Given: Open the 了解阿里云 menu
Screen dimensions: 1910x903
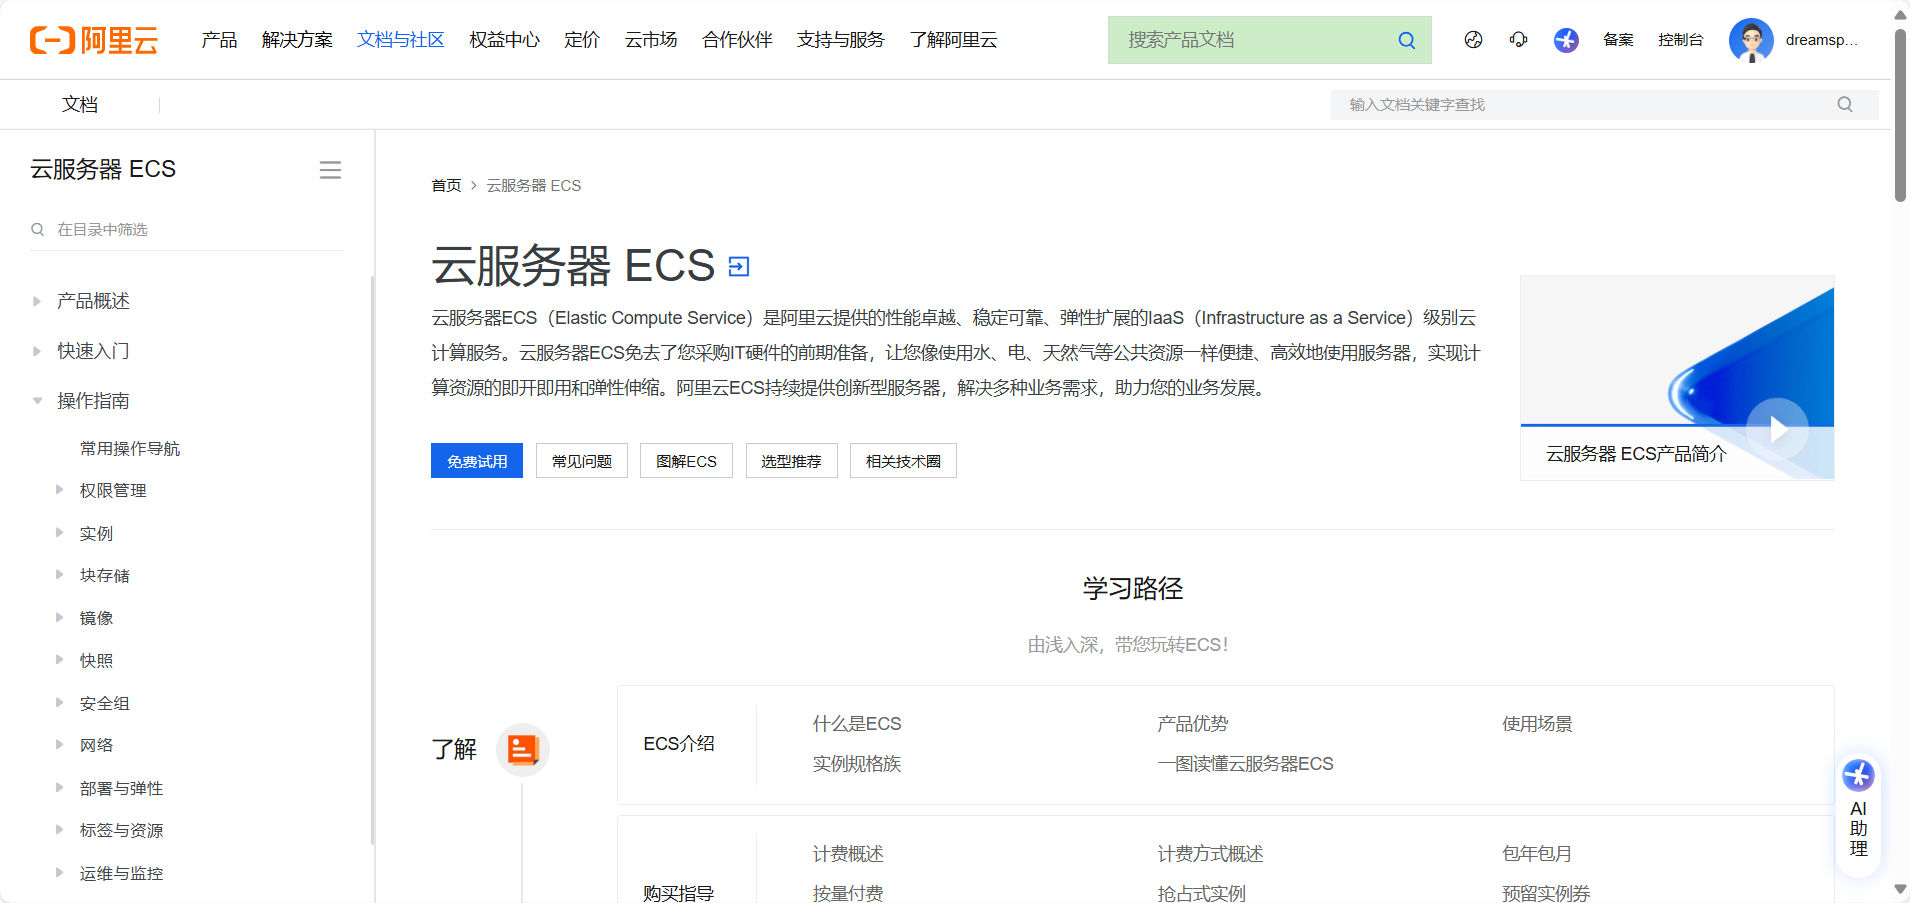Looking at the screenshot, I should coord(953,40).
